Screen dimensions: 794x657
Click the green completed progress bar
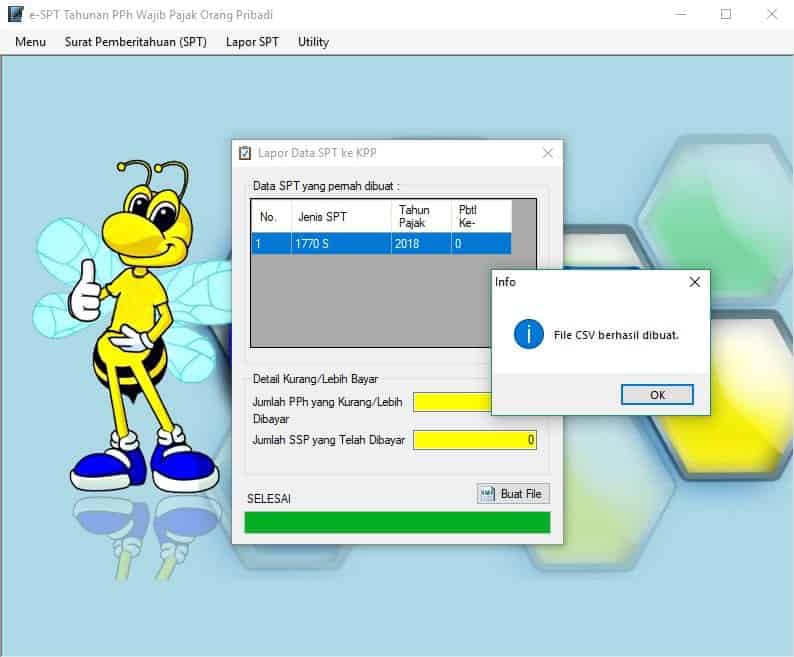tap(398, 522)
